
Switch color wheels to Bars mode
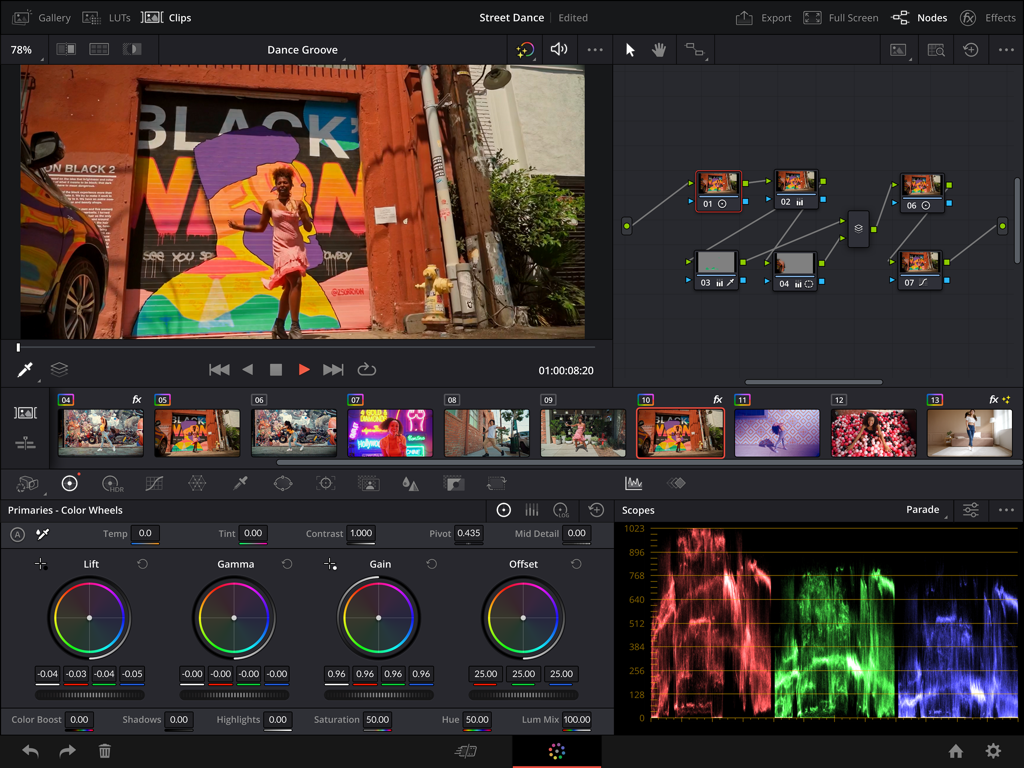tap(531, 510)
